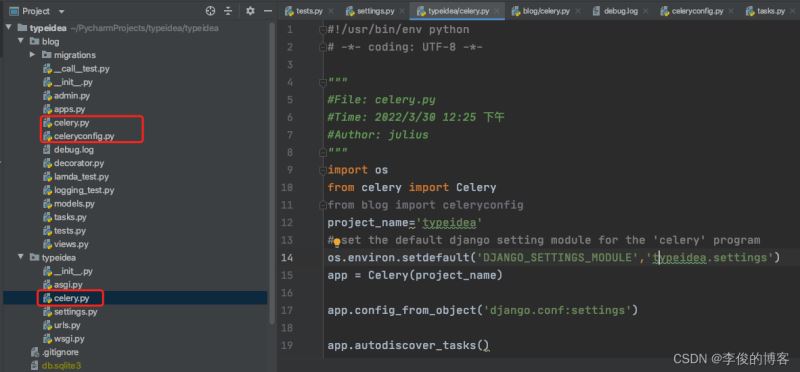Screen dimensions: 800x372
Task: Click the intention lightbulb icon on line 13
Action: (337, 243)
